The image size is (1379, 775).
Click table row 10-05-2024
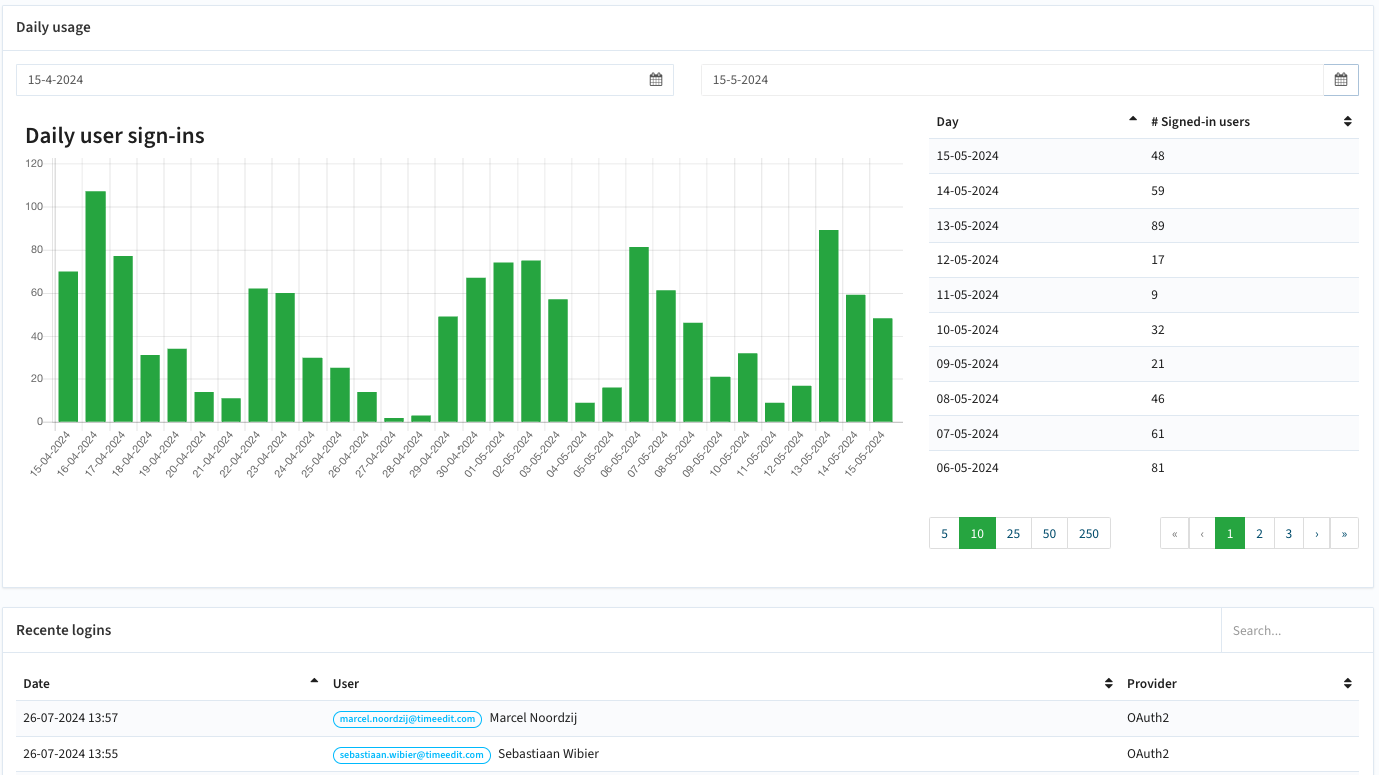pyautogui.click(x=1144, y=329)
